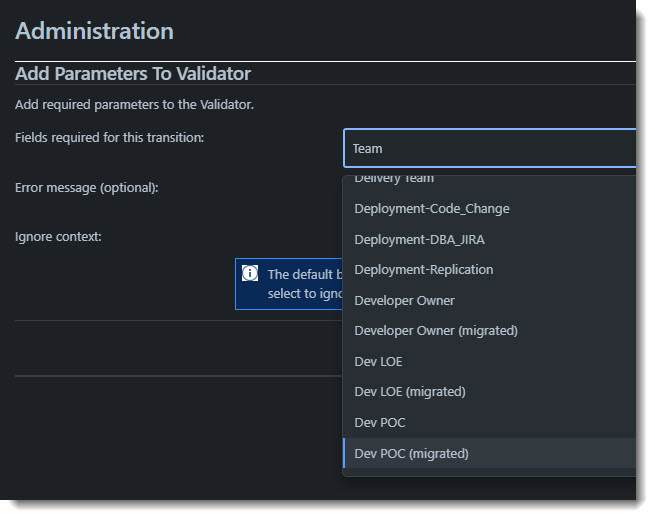Click 'Add required parameters to the Validator' text
Screen dimensions: 655x519
pyautogui.click(x=134, y=104)
